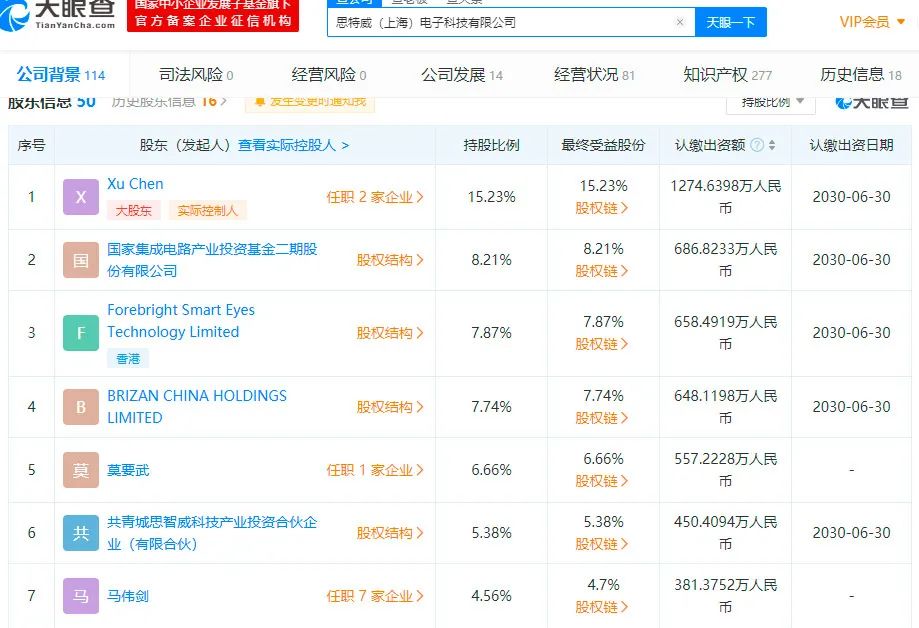Open 股权链 under 8.21% beneficial share
This screenshot has height=628, width=919.
click(x=602, y=271)
